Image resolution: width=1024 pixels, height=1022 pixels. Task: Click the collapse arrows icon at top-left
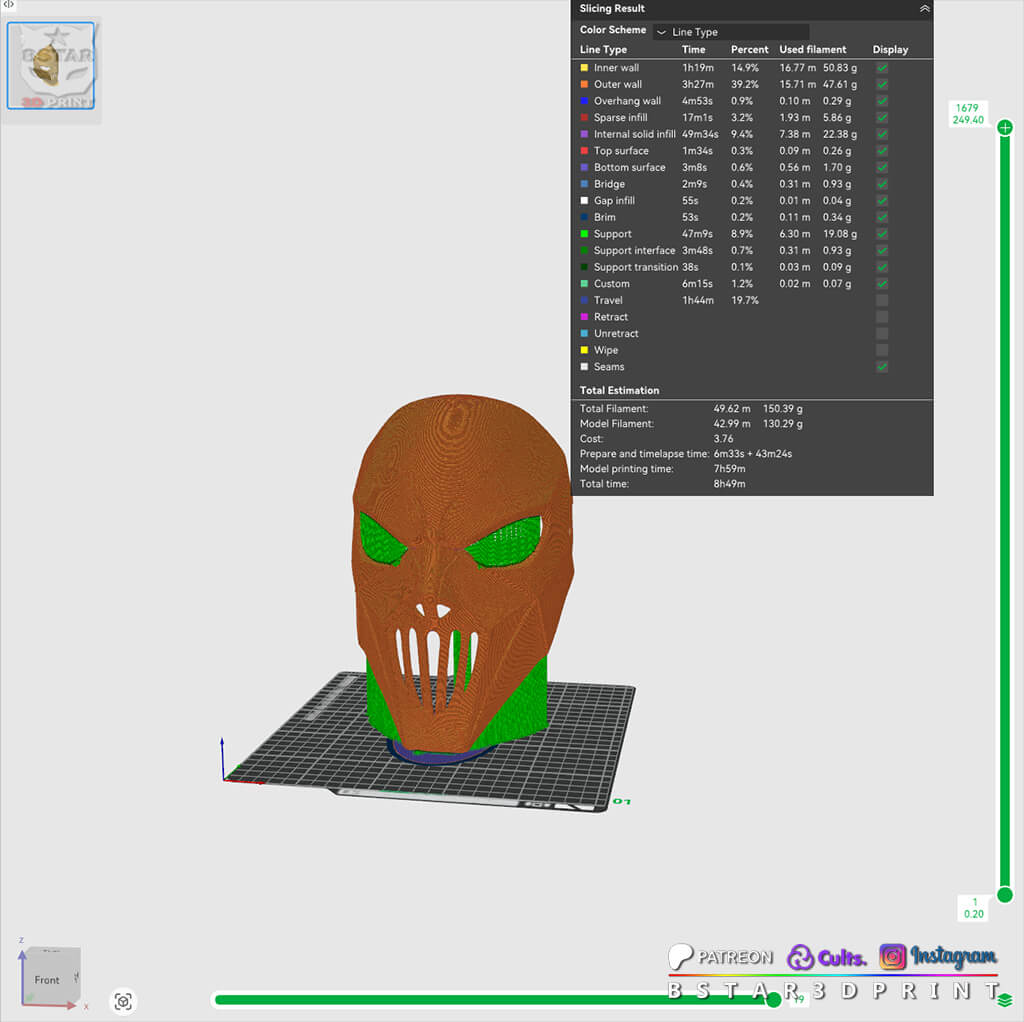pos(8,5)
